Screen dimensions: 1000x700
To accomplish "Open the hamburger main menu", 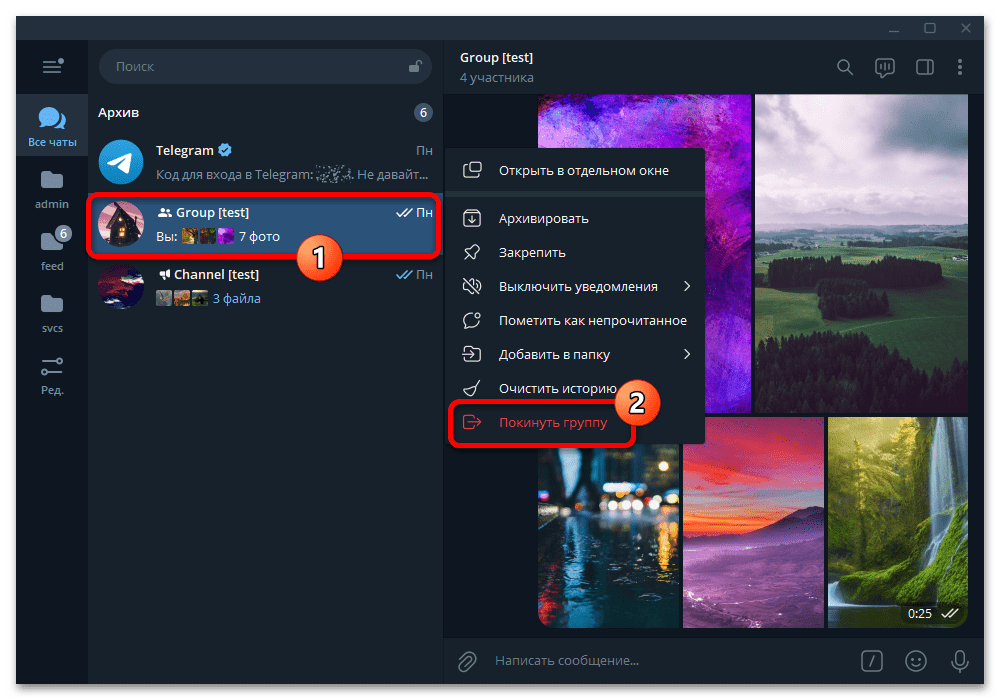I will pos(52,66).
